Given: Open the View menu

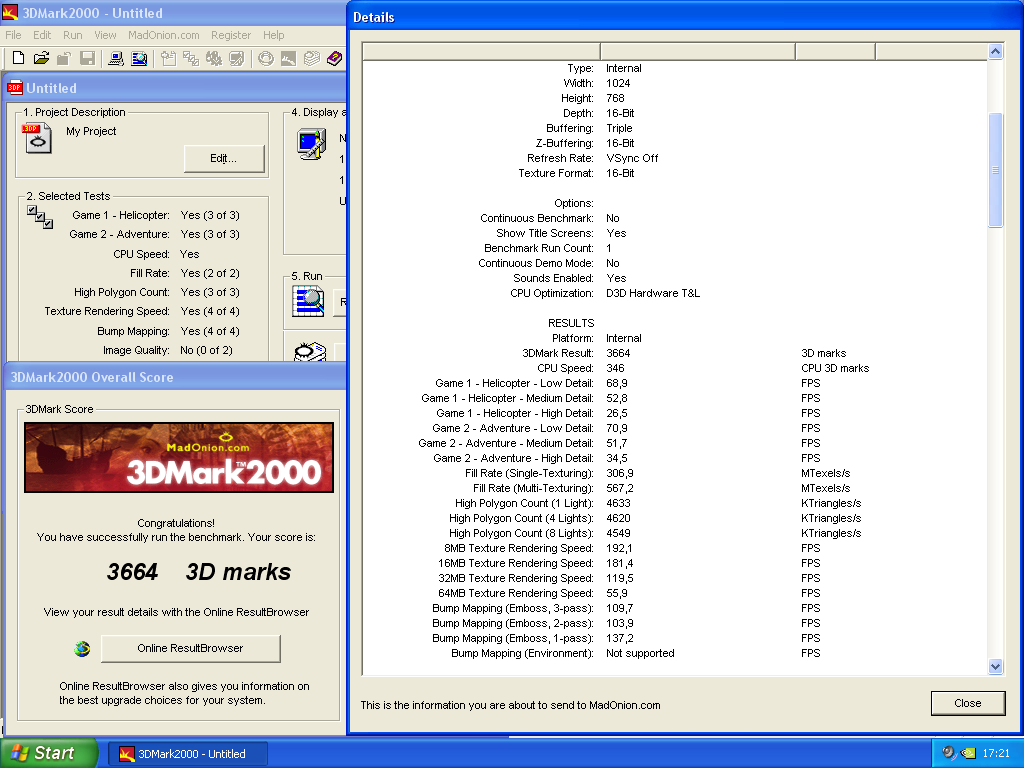Looking at the screenshot, I should click(x=105, y=35).
